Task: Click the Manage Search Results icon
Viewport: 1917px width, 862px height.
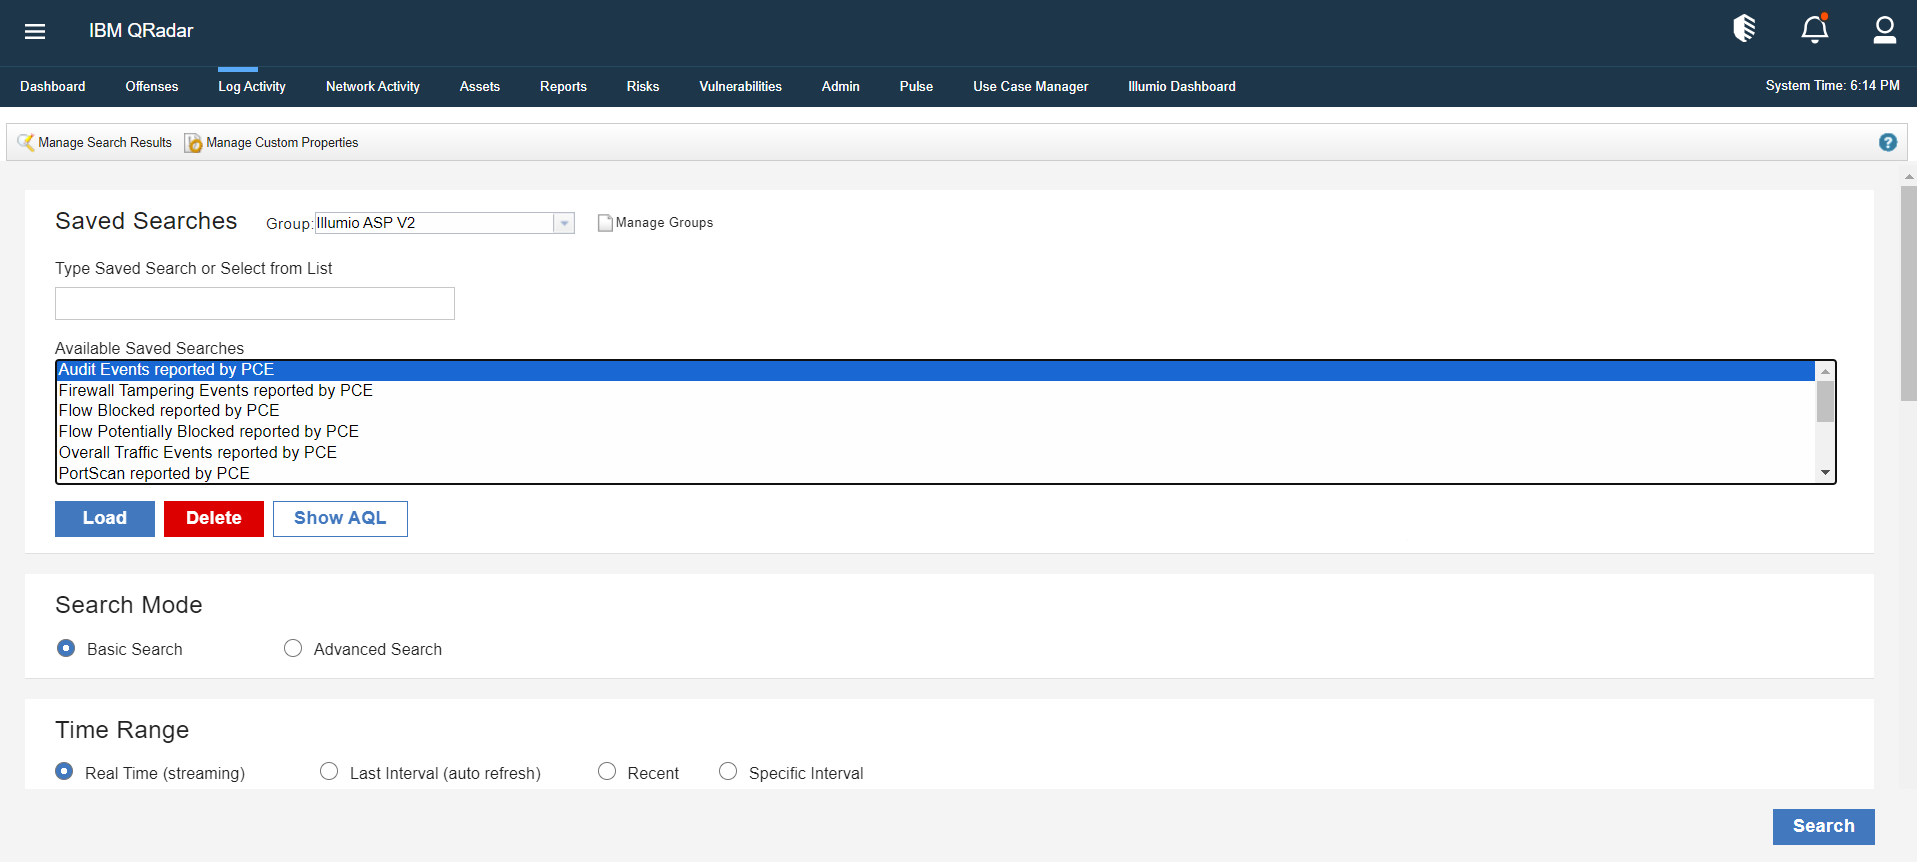Action: 26,142
